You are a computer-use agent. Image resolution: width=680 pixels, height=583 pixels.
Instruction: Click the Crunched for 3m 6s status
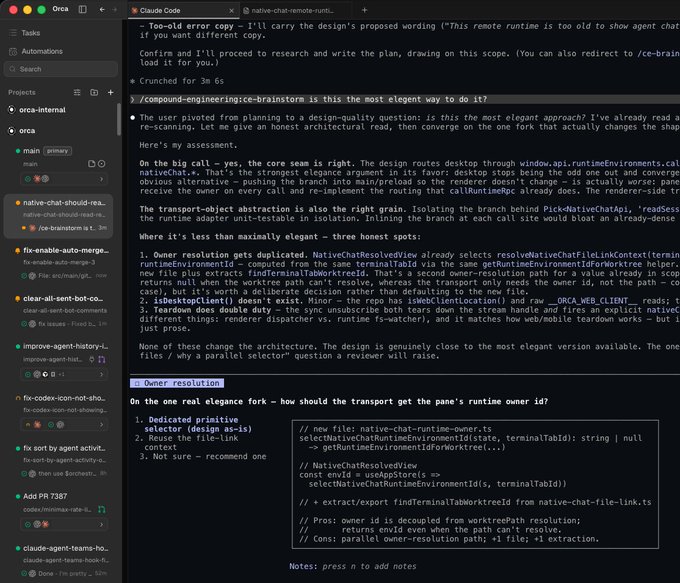[x=177, y=81]
